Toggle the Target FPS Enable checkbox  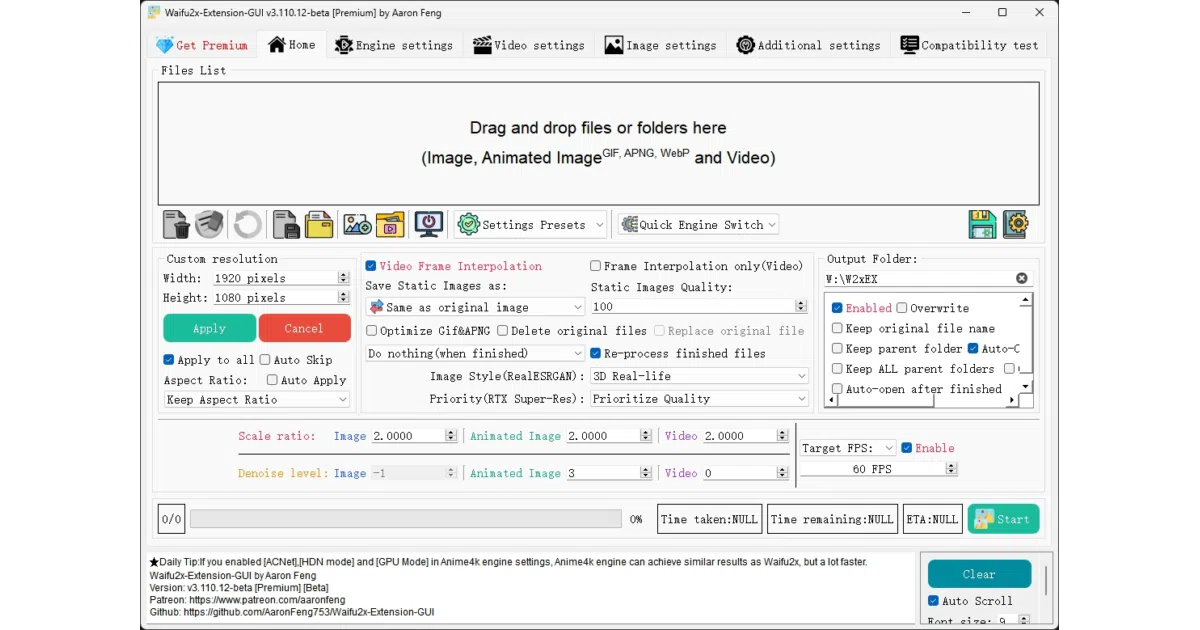point(907,448)
